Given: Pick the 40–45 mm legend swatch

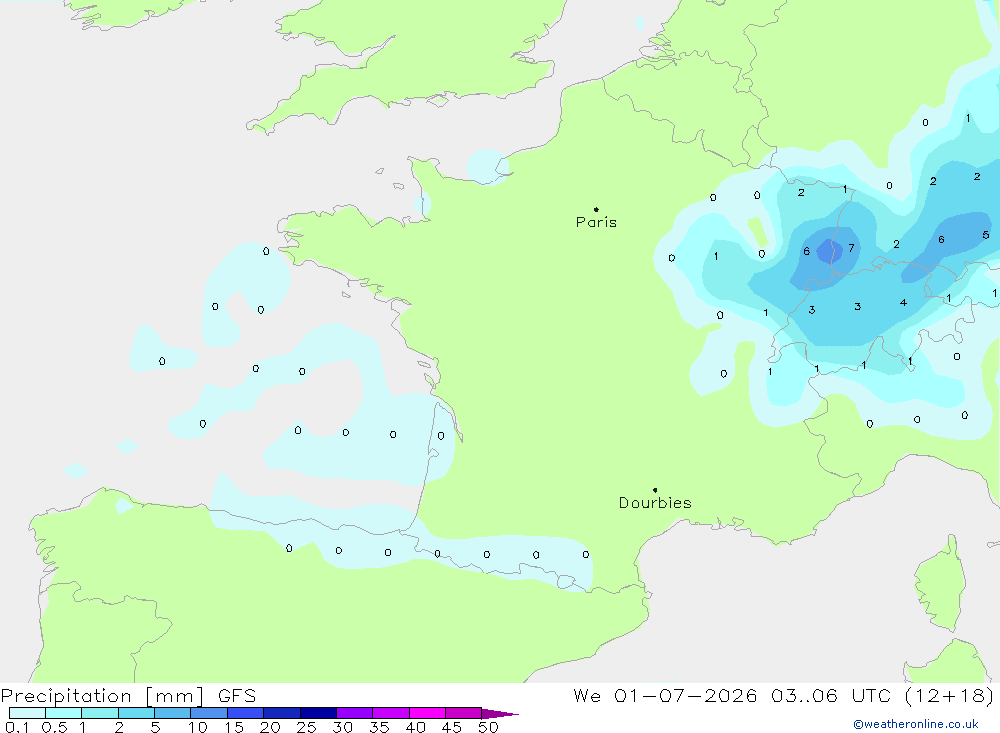Looking at the screenshot, I should coord(427,713).
